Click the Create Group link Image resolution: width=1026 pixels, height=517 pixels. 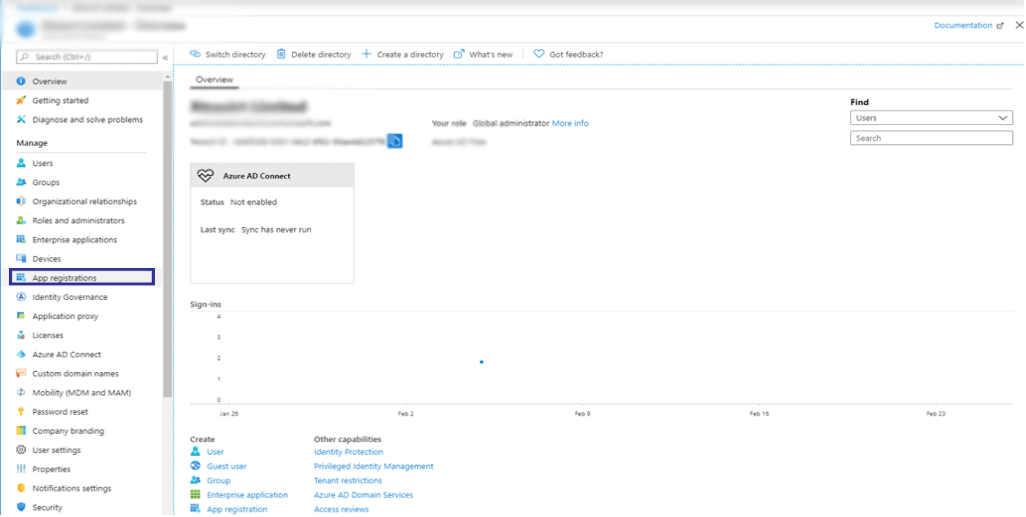click(219, 480)
